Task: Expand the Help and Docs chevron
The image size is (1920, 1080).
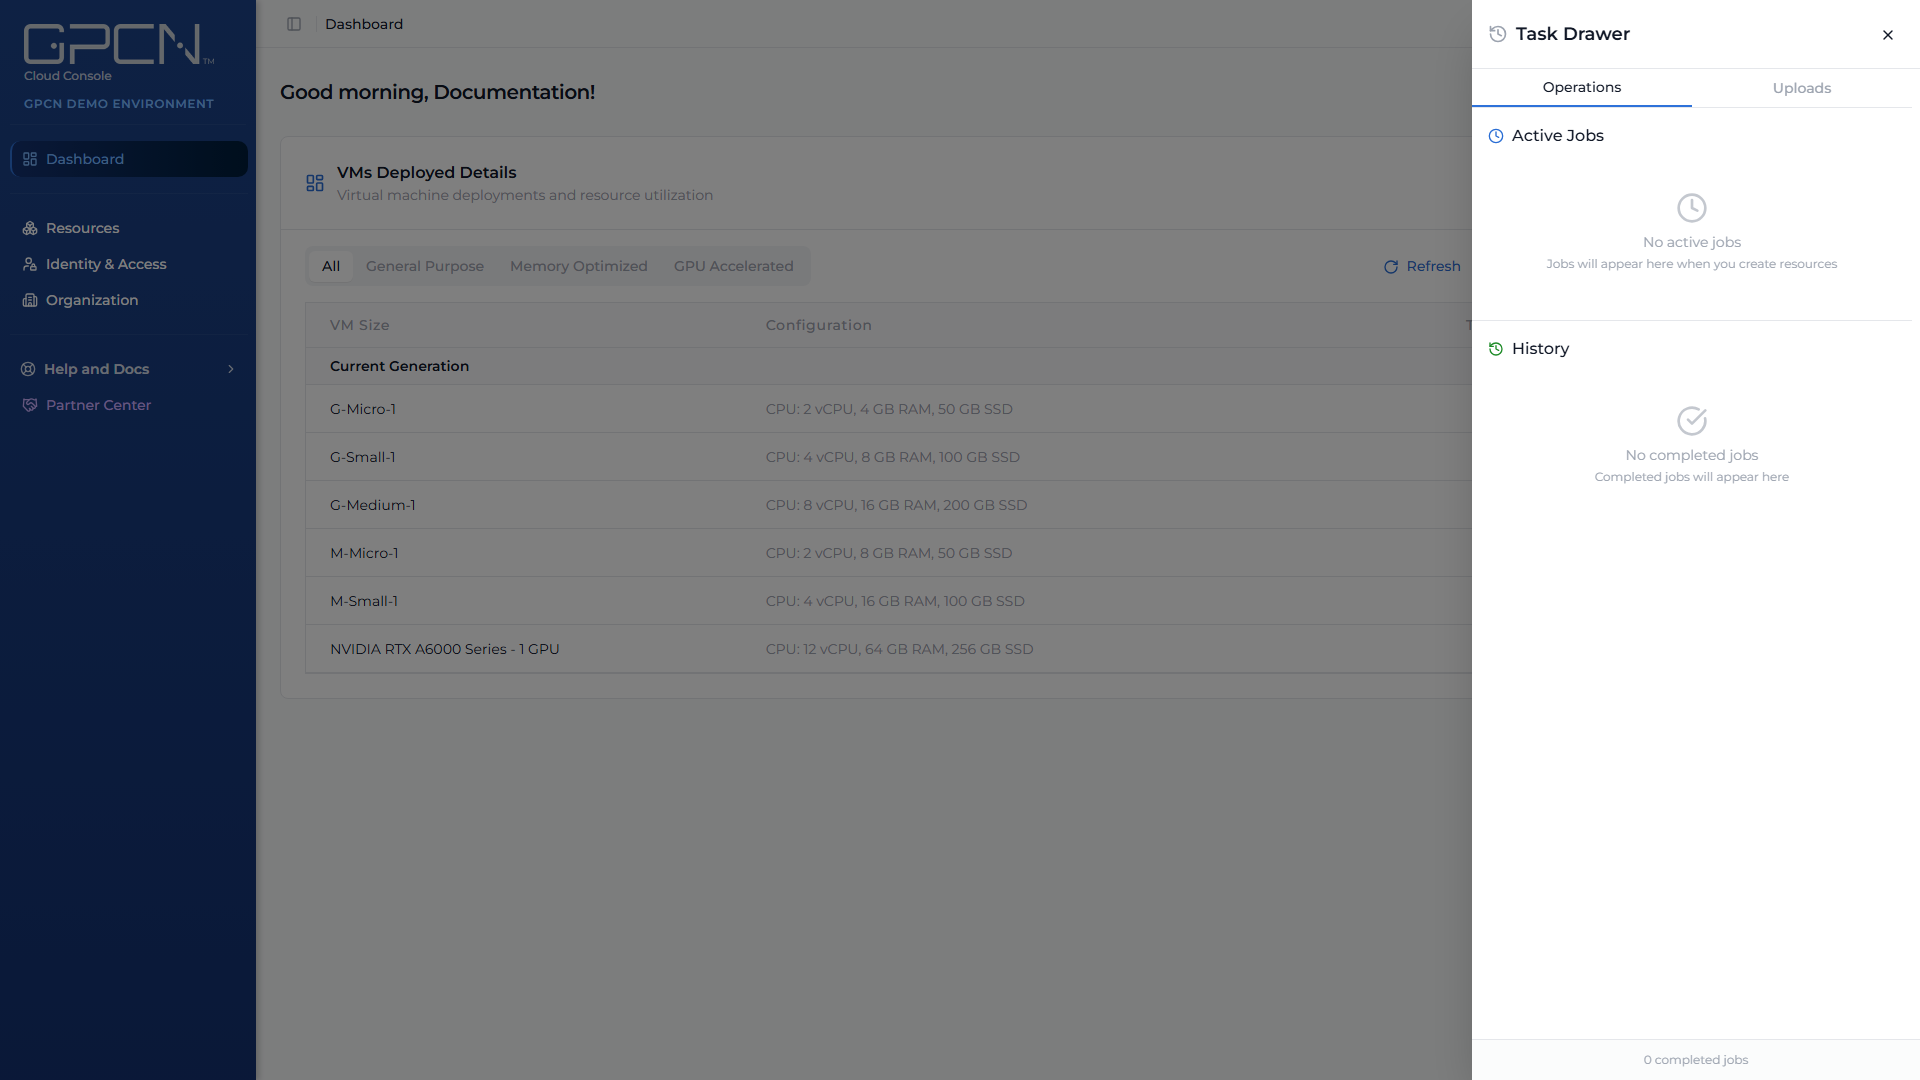Action: (x=231, y=369)
